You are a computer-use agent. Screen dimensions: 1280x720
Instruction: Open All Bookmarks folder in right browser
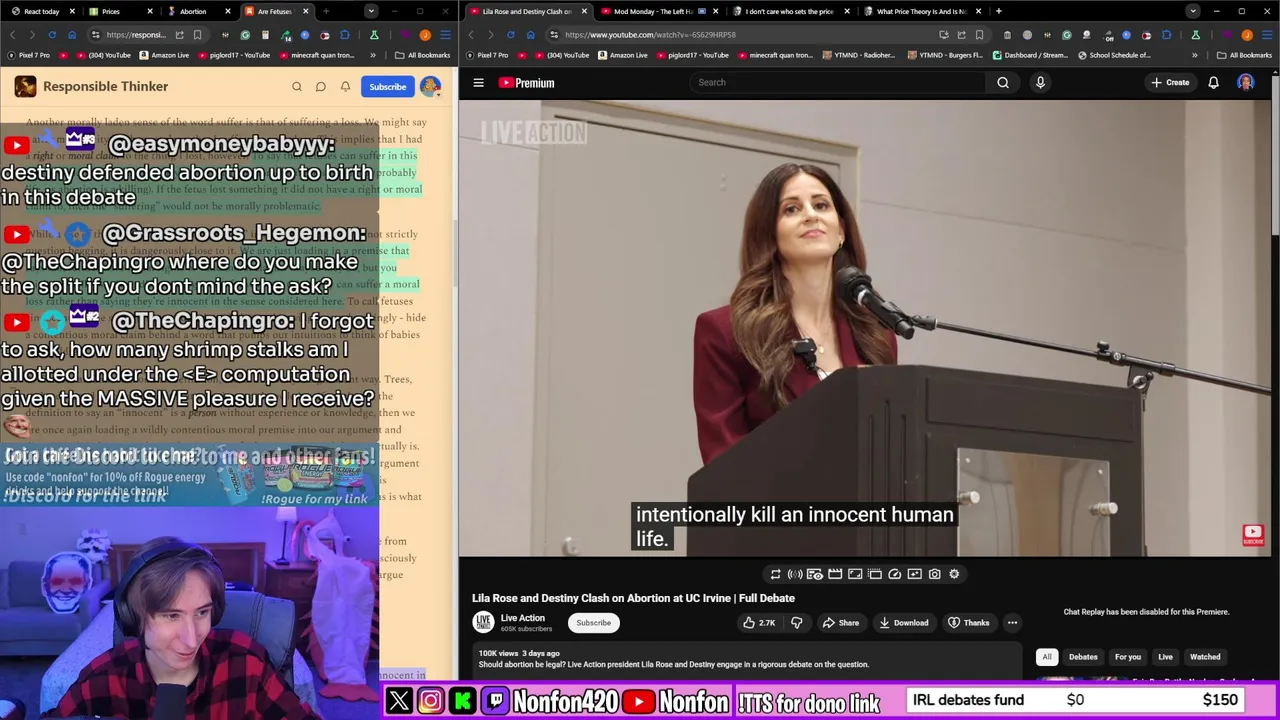1245,55
